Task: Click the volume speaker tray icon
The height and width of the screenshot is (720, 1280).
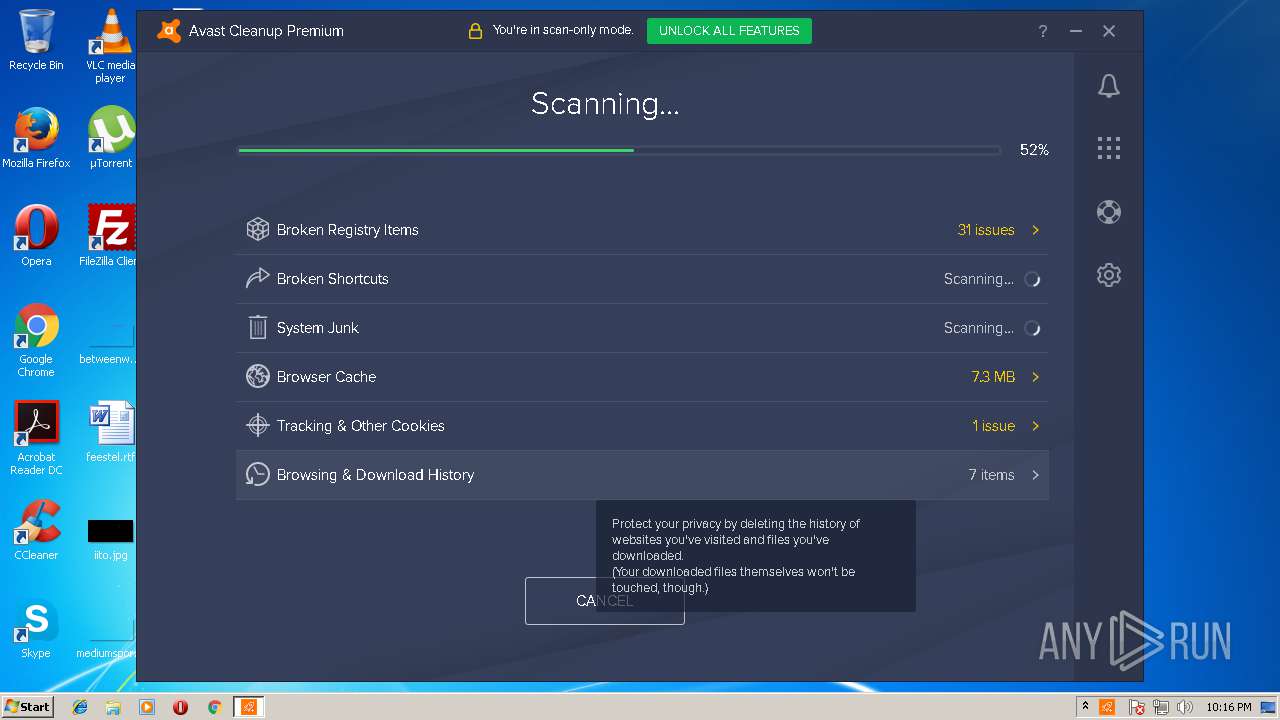Action: click(1185, 707)
